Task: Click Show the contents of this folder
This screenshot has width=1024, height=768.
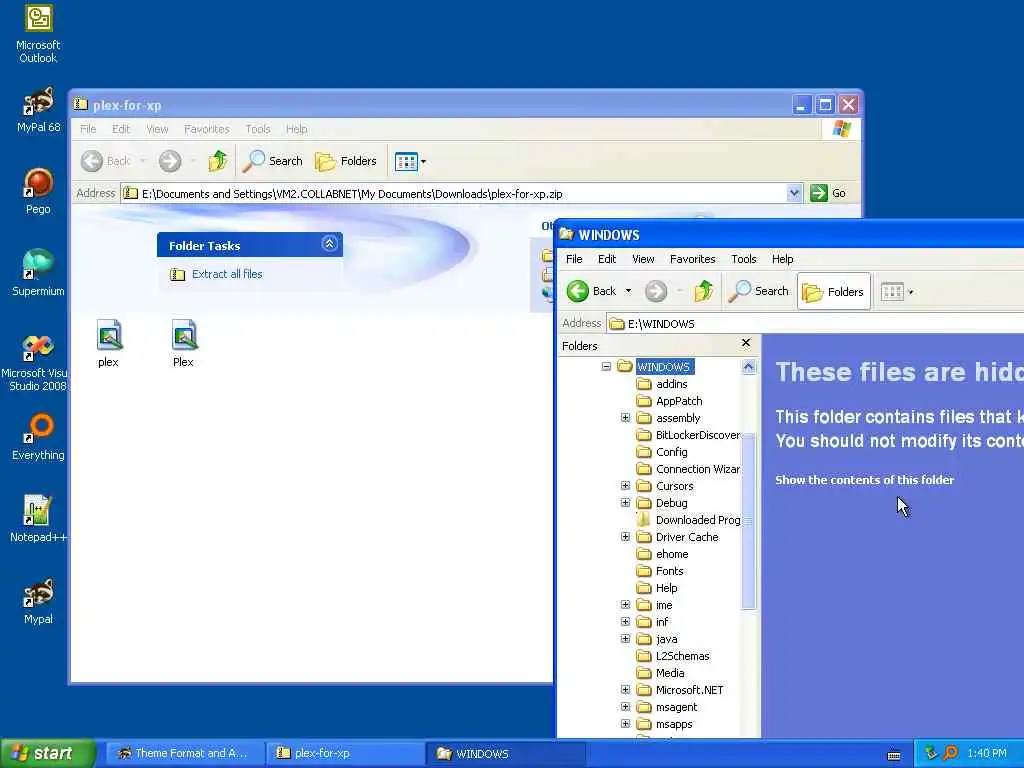Action: pos(864,480)
